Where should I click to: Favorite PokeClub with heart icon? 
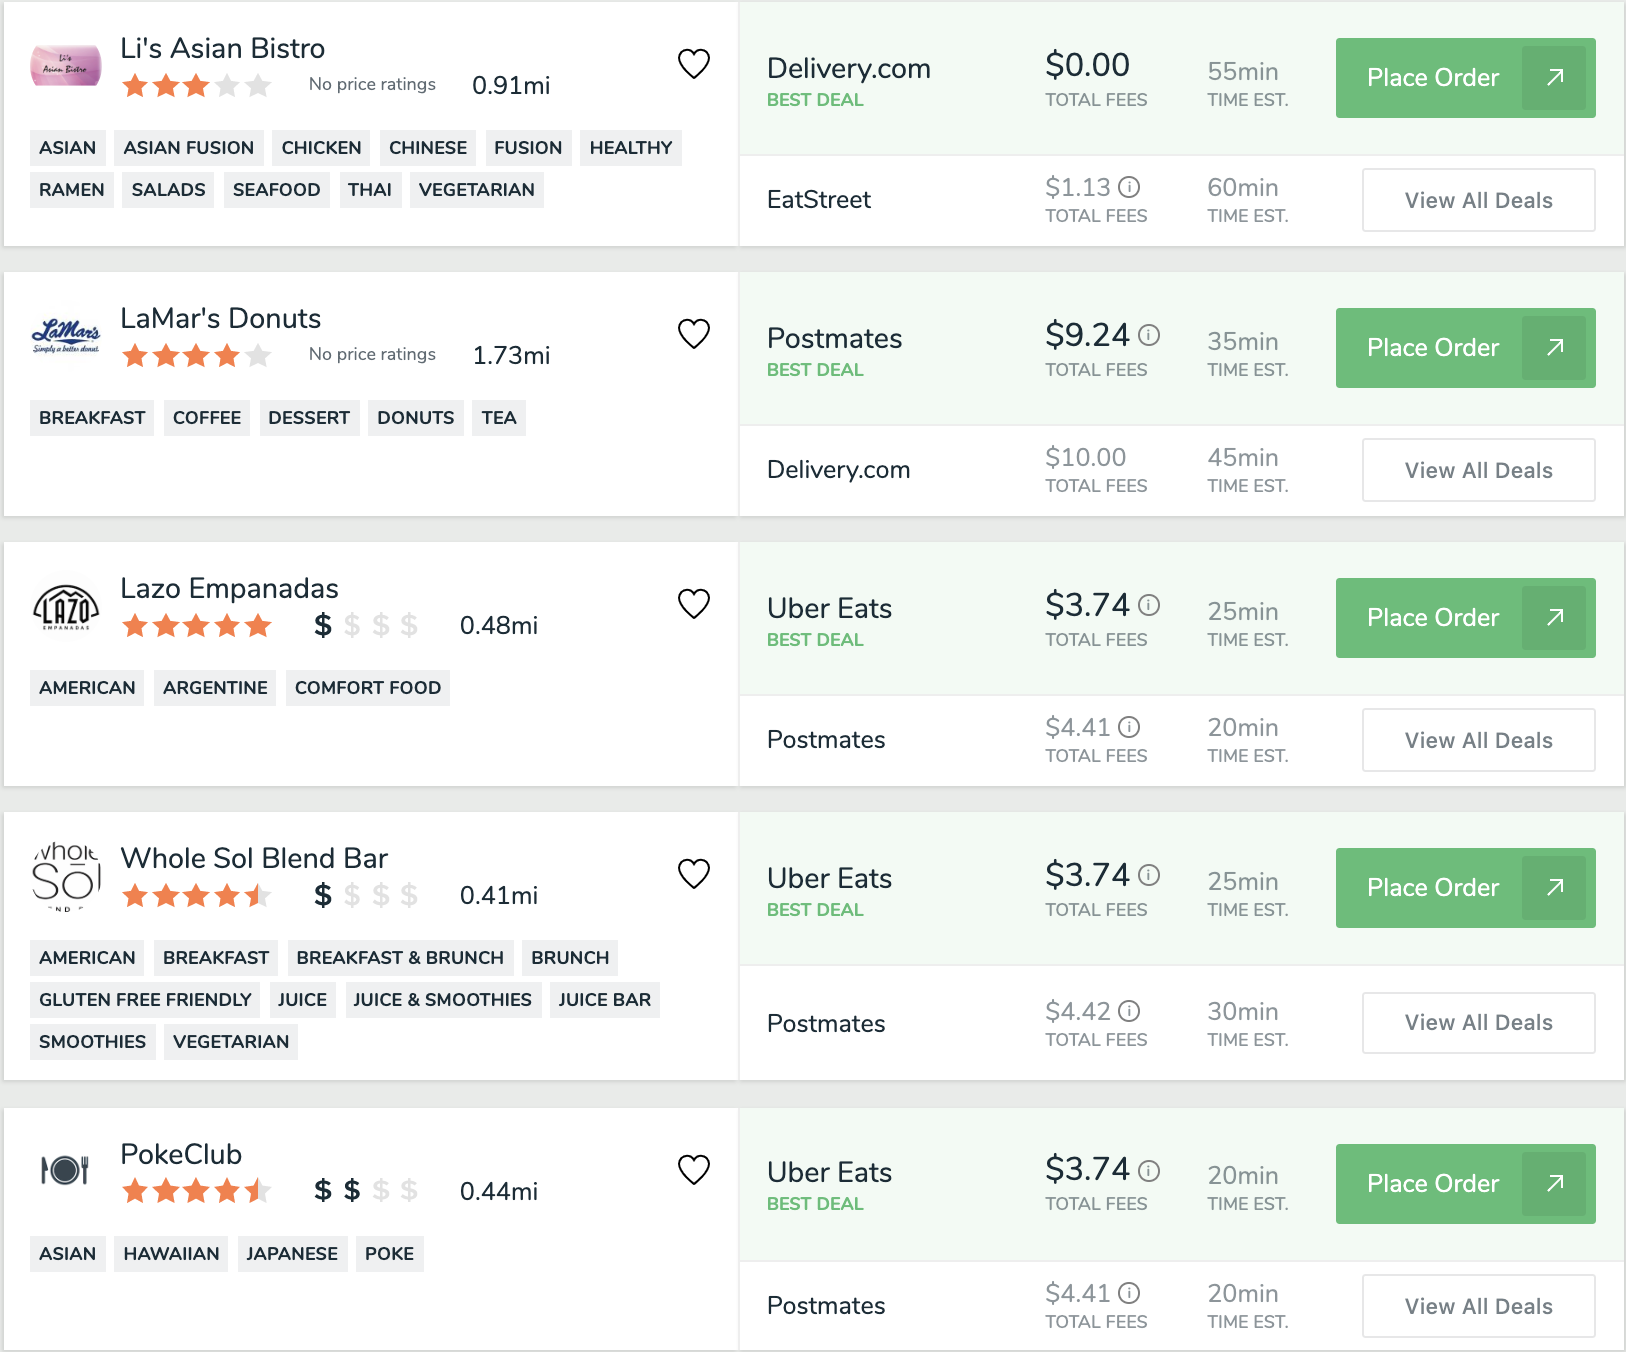(x=694, y=1170)
